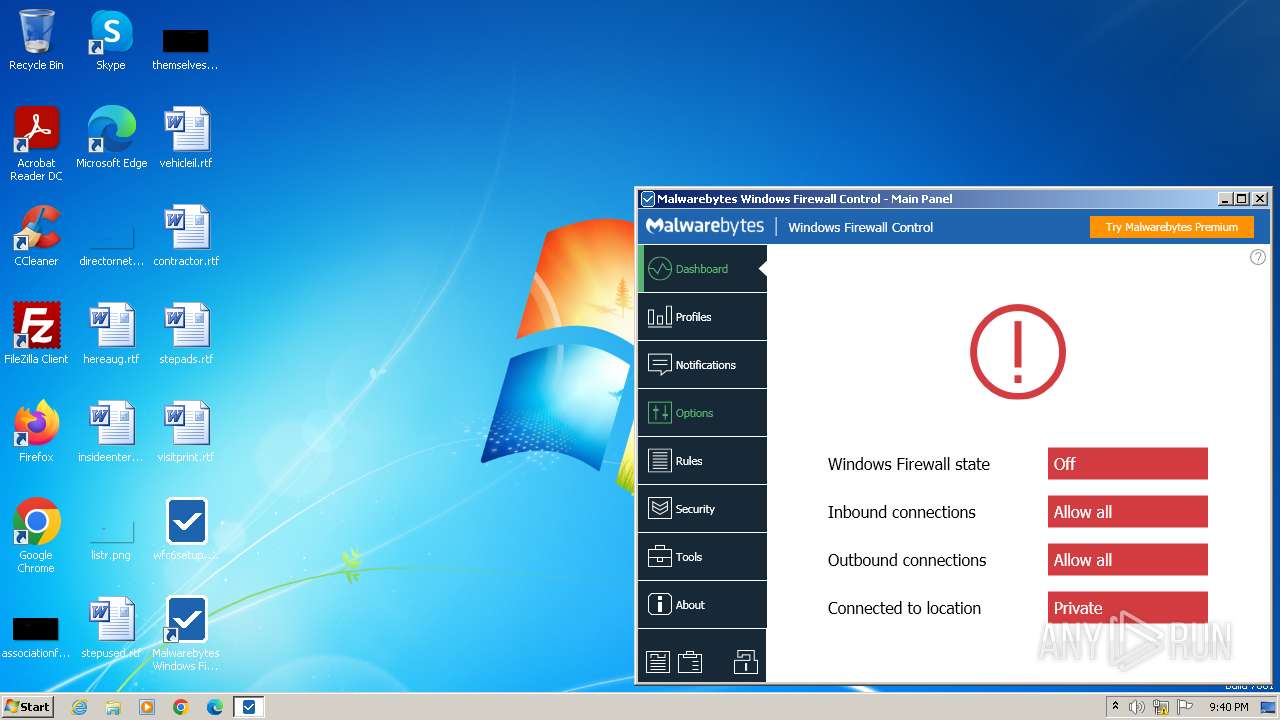1280x720 pixels.
Task: Select Google Chrome desktop shortcut
Action: coord(36,536)
